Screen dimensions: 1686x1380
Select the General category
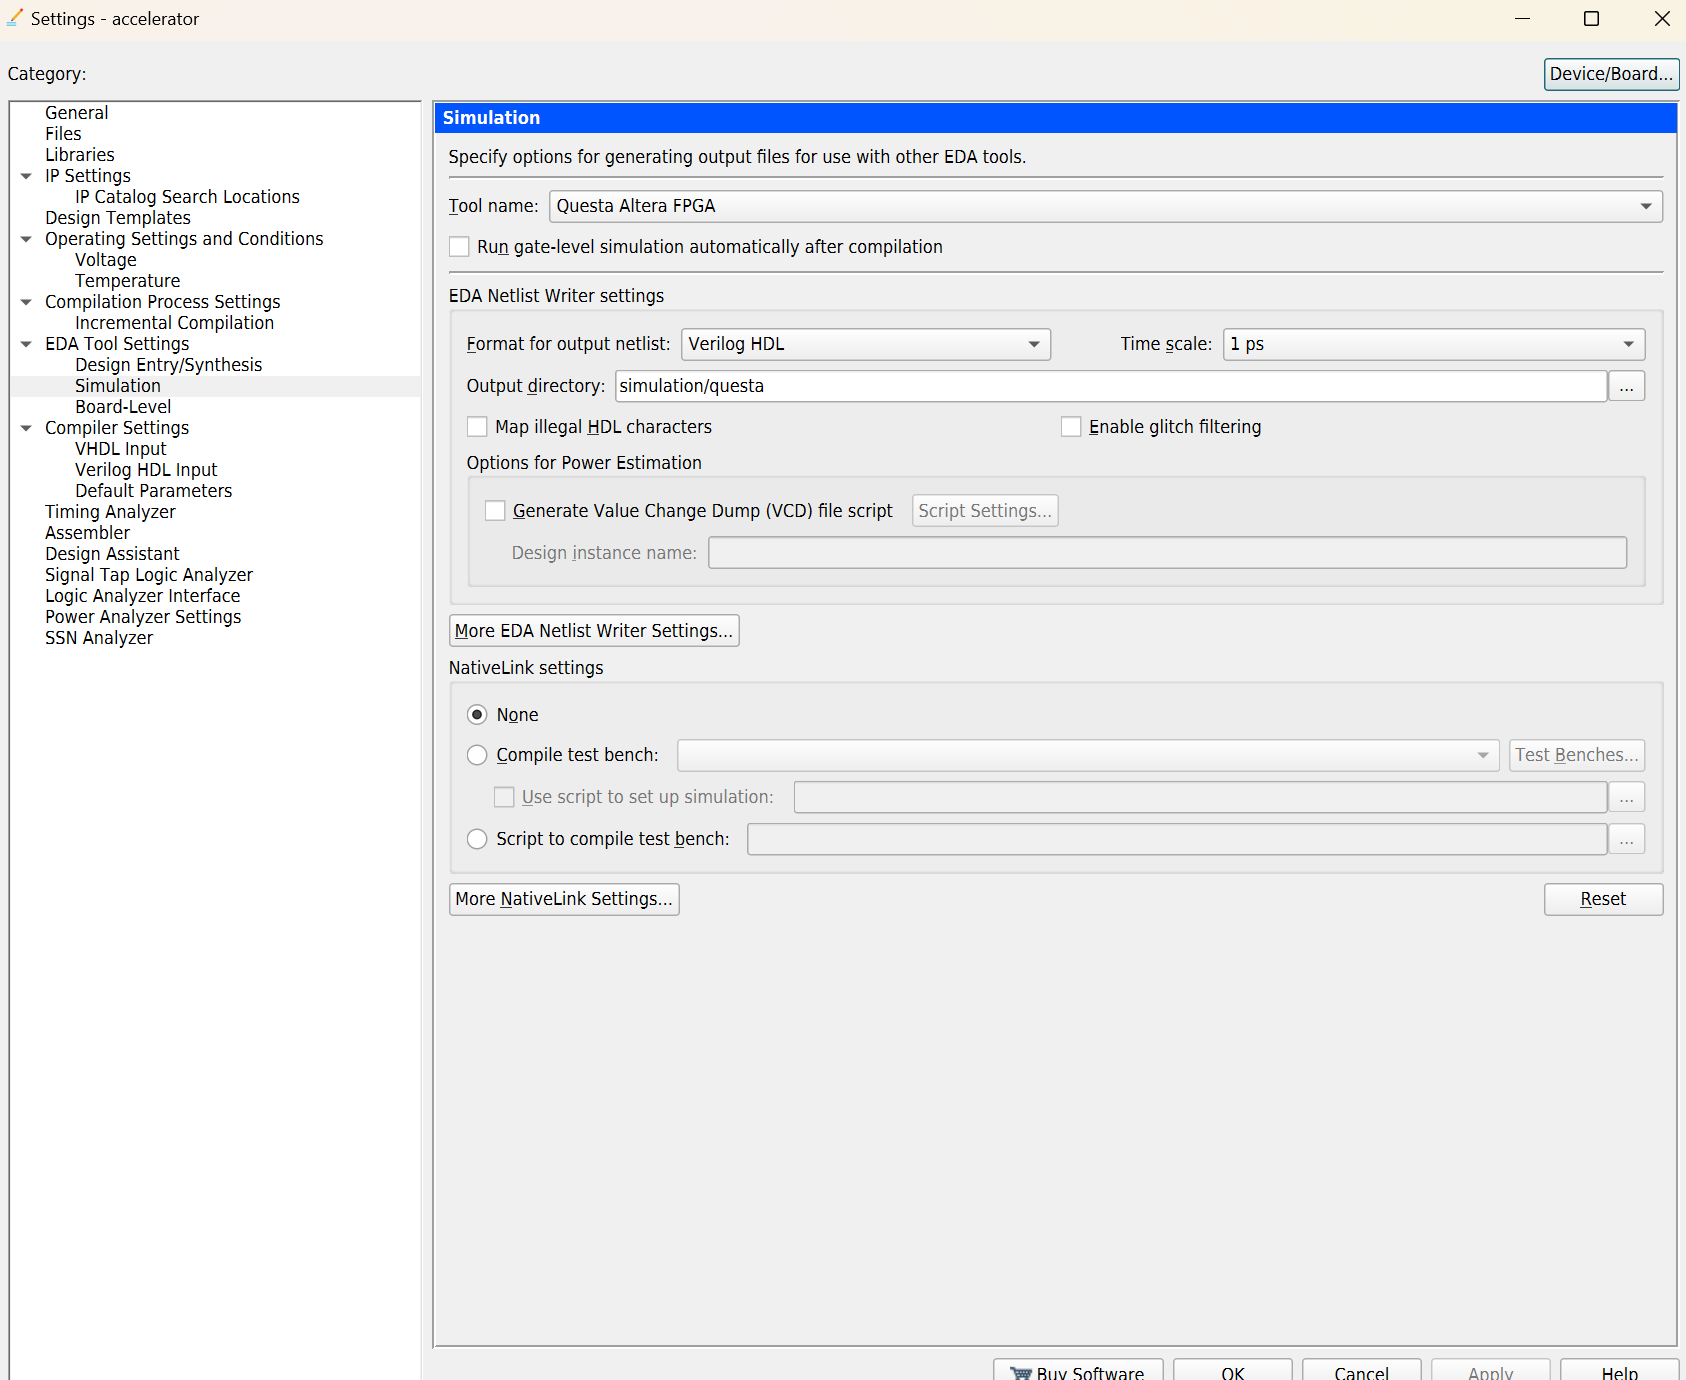point(76,113)
